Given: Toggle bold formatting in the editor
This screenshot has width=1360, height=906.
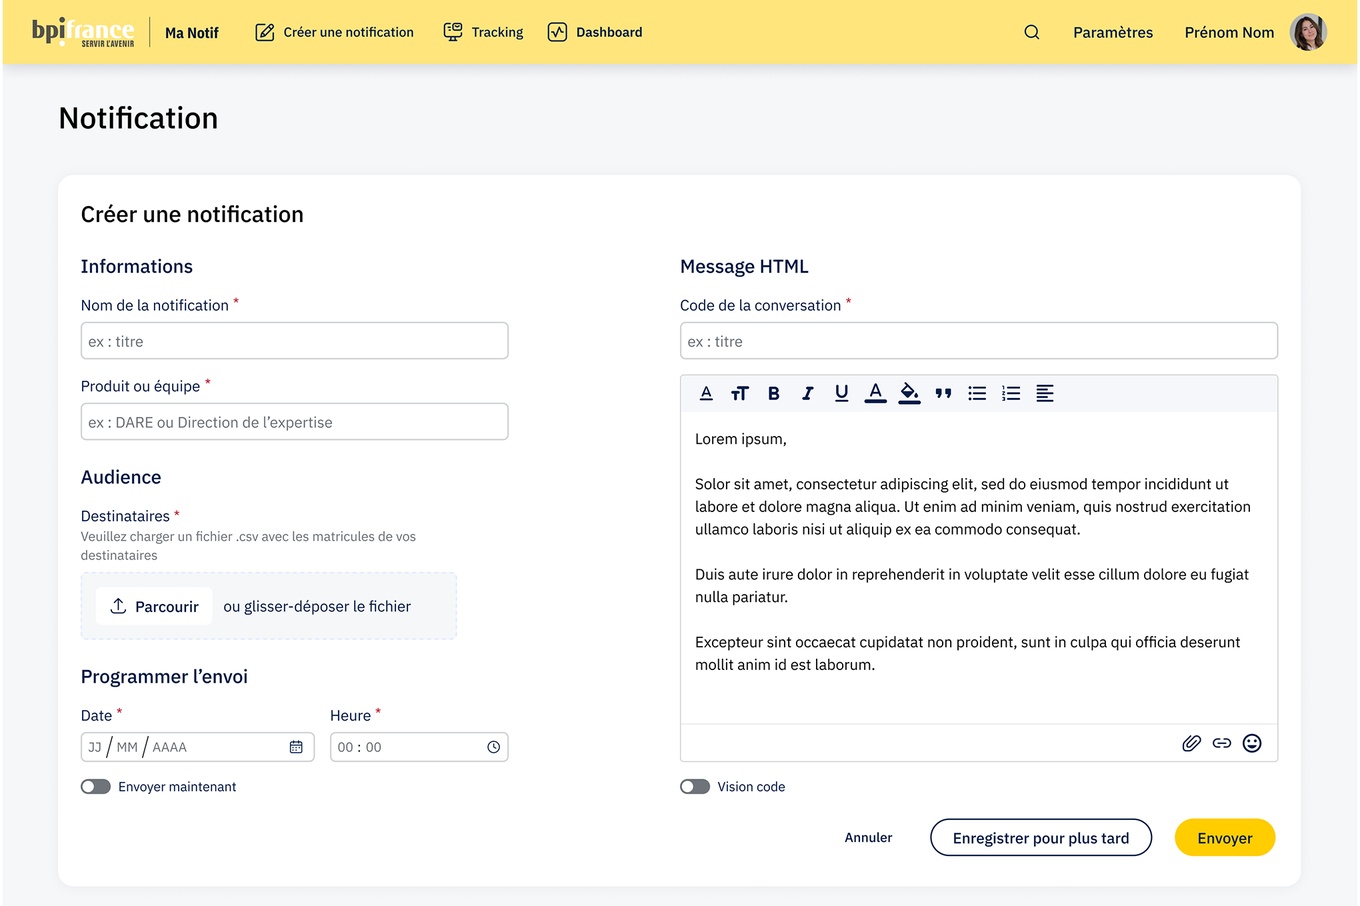Looking at the screenshot, I should 773,393.
